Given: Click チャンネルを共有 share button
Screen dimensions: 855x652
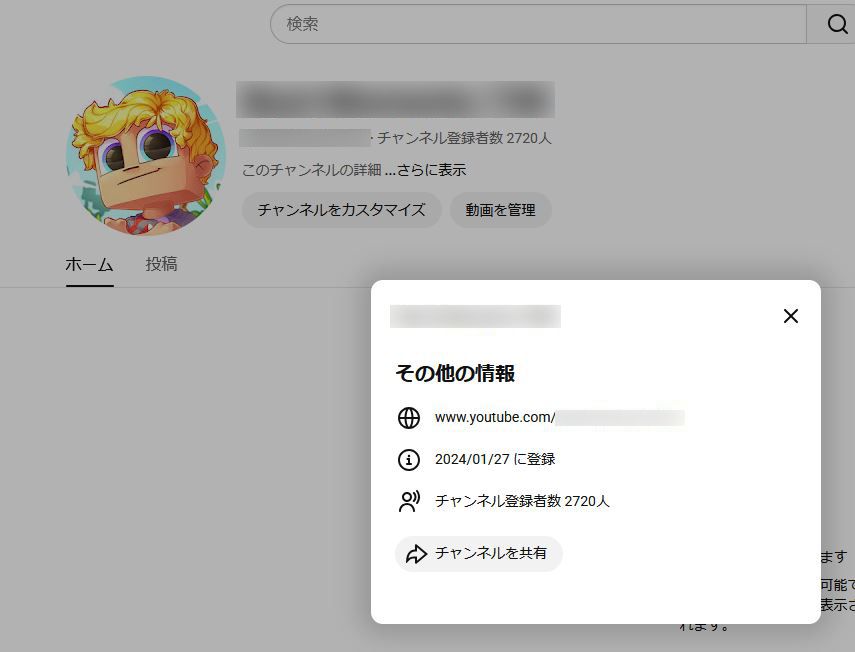Looking at the screenshot, I should point(478,553).
